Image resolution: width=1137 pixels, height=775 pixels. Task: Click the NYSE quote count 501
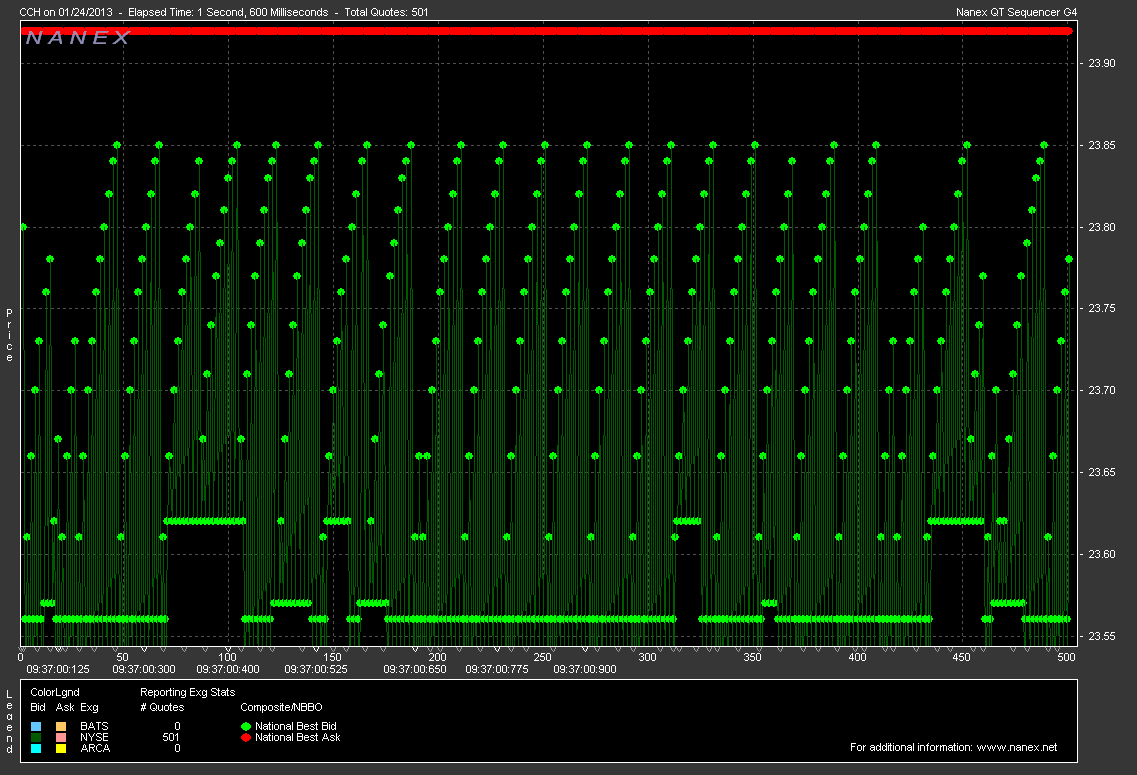(x=171, y=737)
